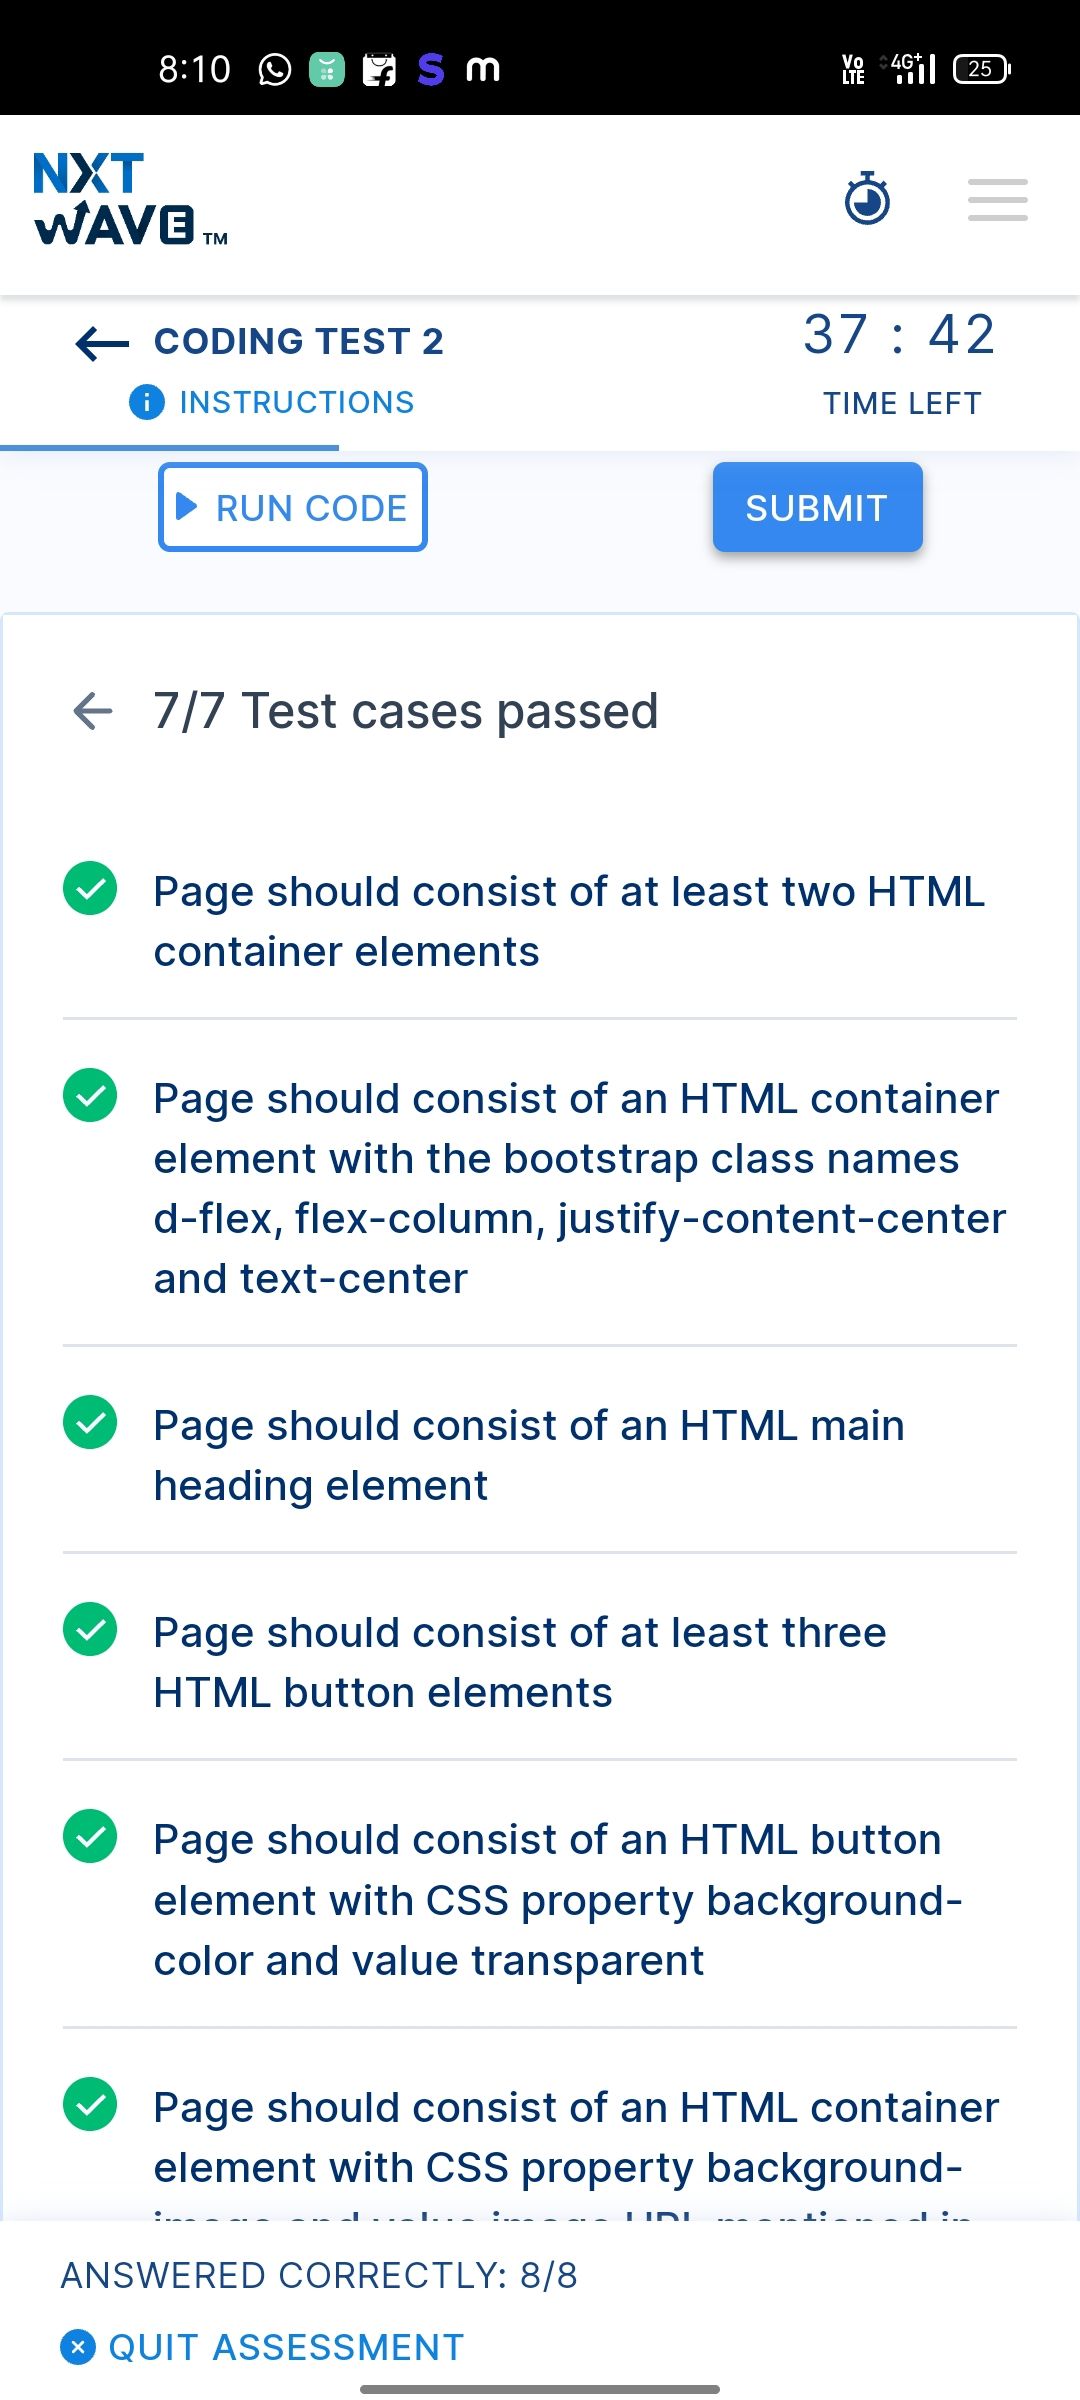Click the green check for main heading element
1080x2400 pixels.
coord(90,1422)
